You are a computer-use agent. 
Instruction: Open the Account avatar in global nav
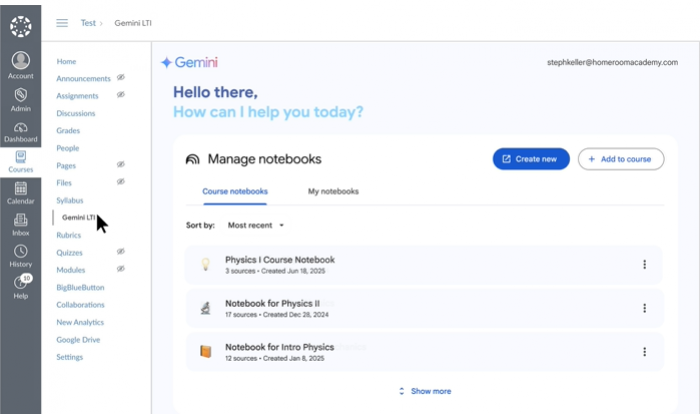click(x=21, y=60)
